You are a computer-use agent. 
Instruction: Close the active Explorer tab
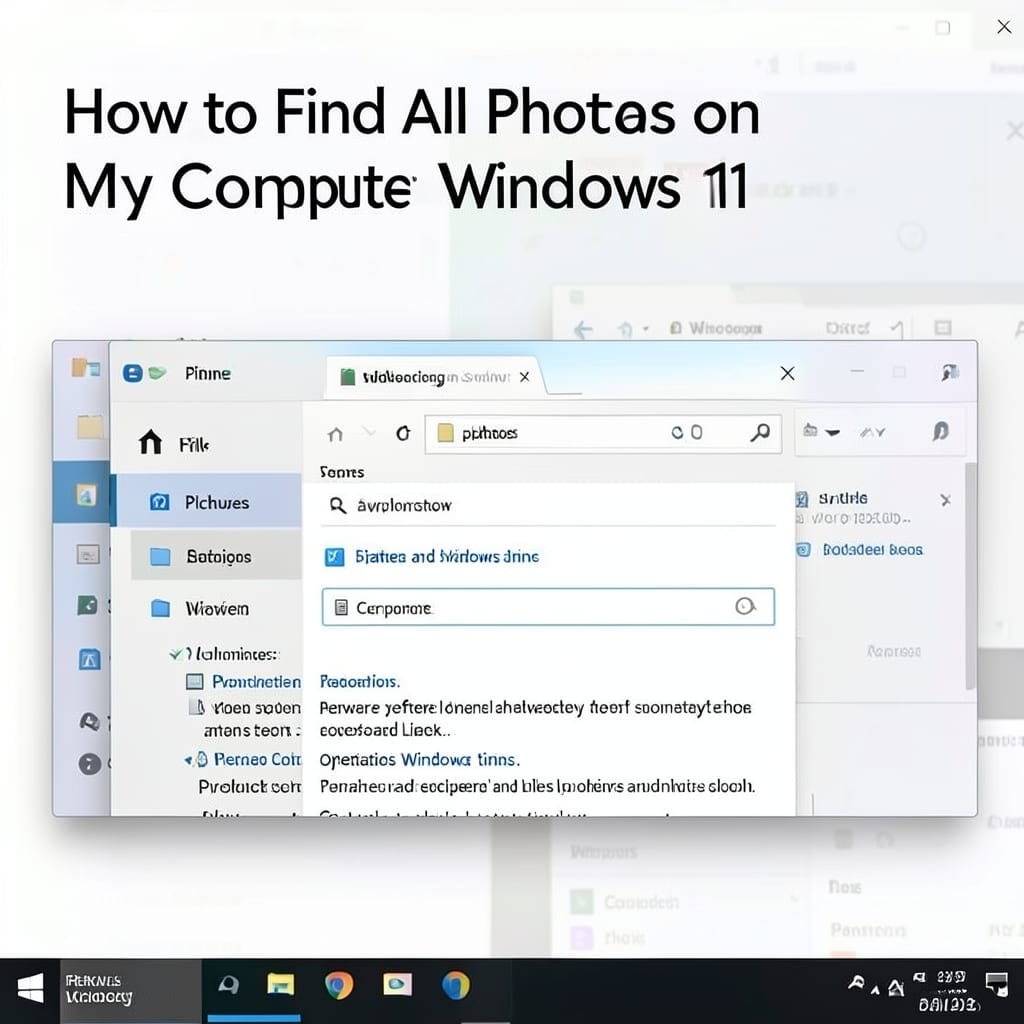click(524, 377)
